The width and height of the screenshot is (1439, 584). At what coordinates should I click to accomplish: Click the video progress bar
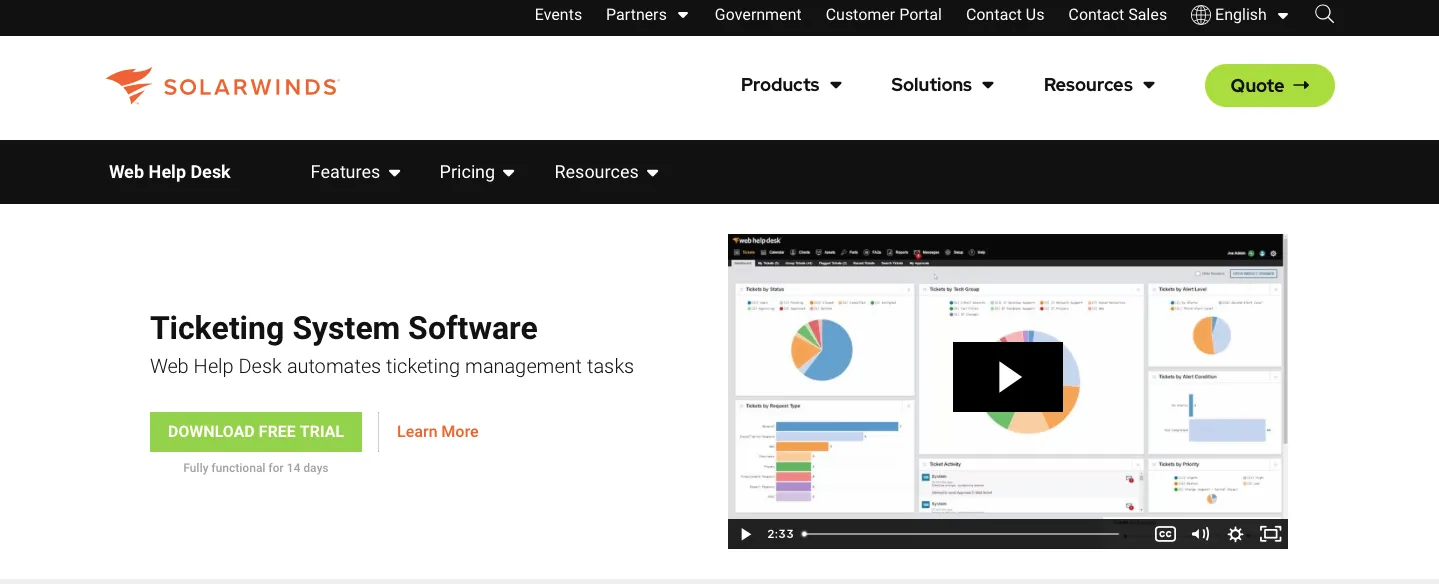tap(961, 534)
